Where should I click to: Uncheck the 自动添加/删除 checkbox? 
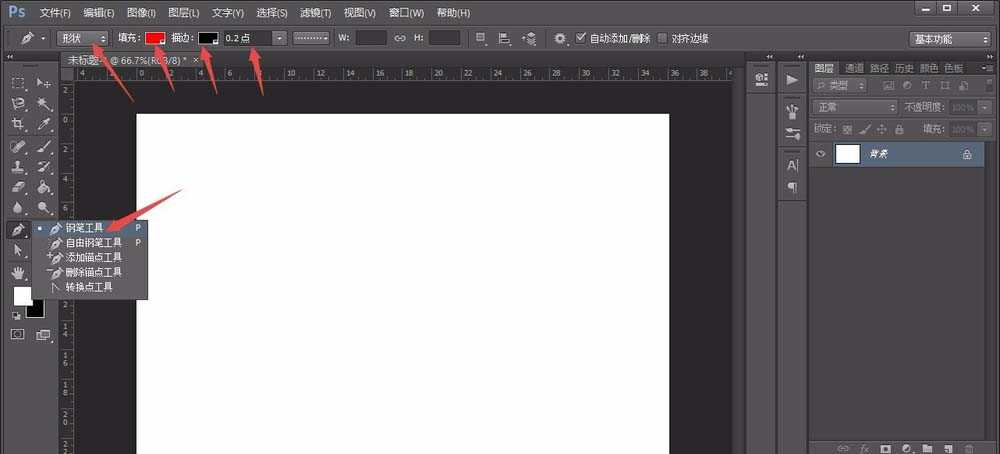[581, 38]
